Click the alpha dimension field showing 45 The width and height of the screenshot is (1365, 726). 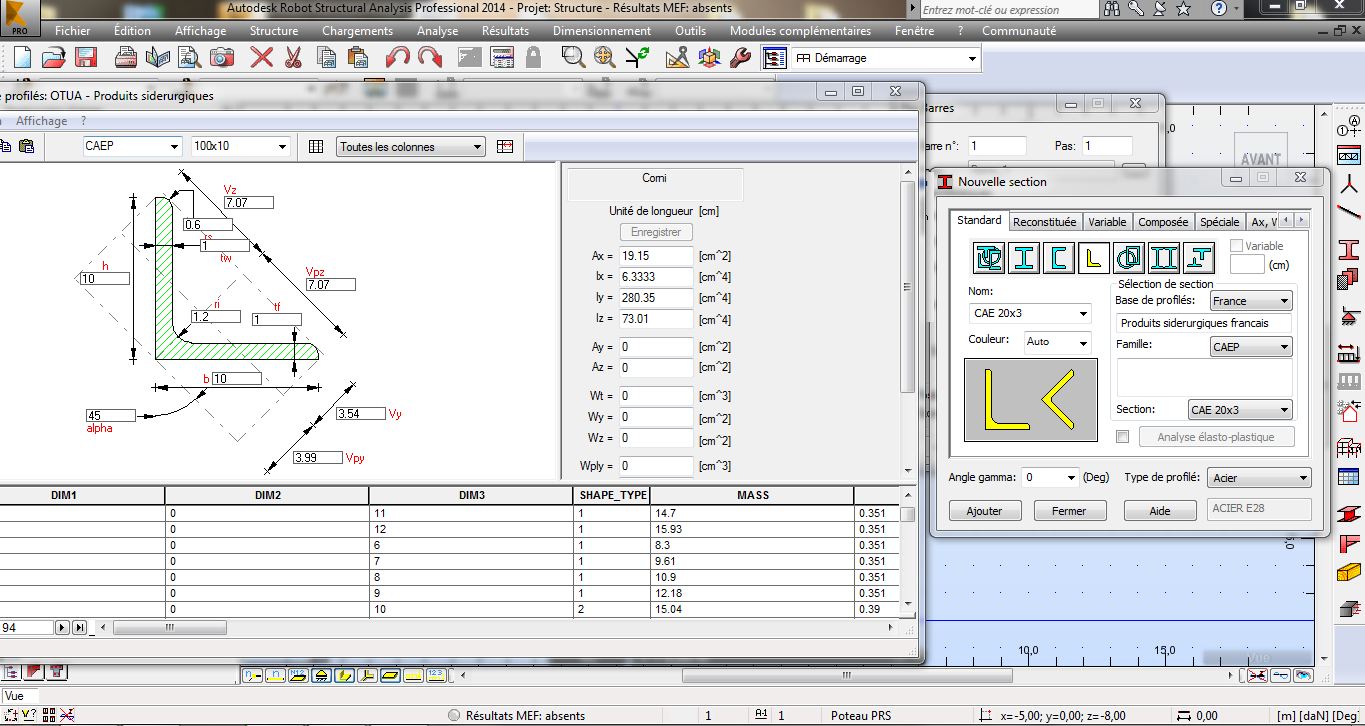point(110,415)
